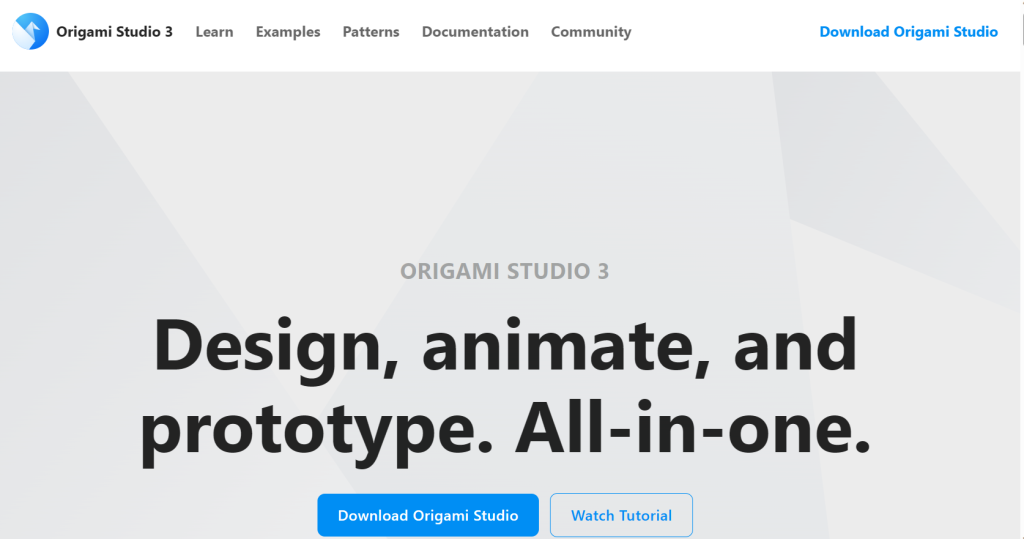Click the Watch Tutorial button
The image size is (1024, 539).
click(621, 515)
